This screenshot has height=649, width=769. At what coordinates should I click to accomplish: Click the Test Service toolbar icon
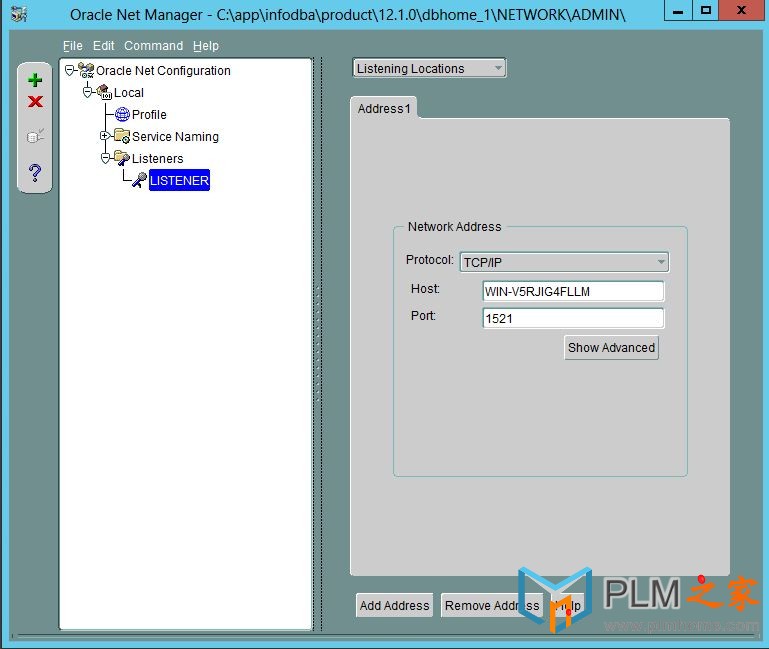35,136
